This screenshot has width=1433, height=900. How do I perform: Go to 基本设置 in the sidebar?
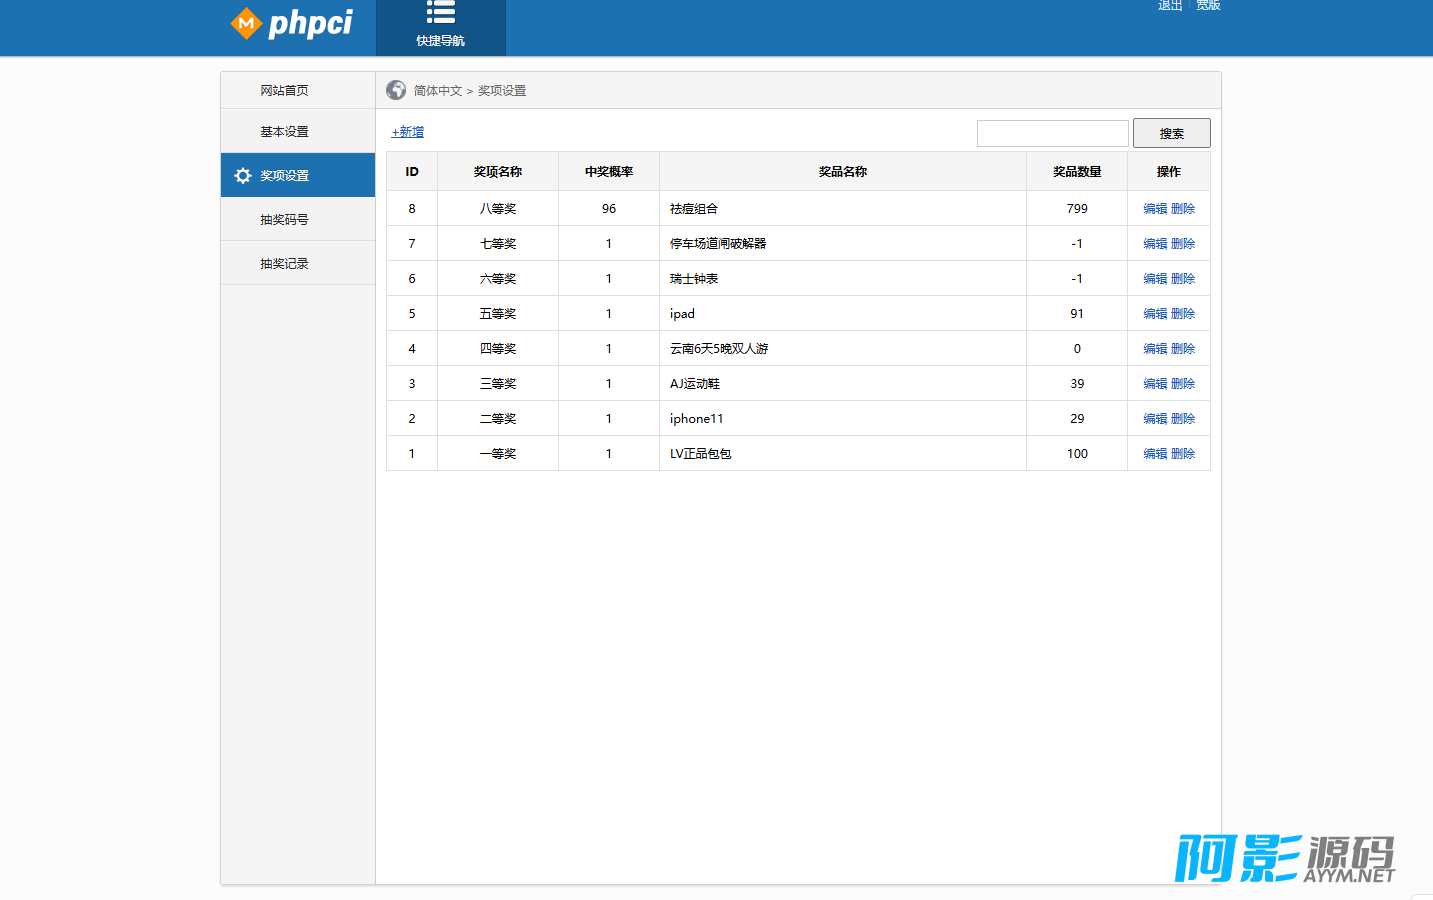click(284, 132)
